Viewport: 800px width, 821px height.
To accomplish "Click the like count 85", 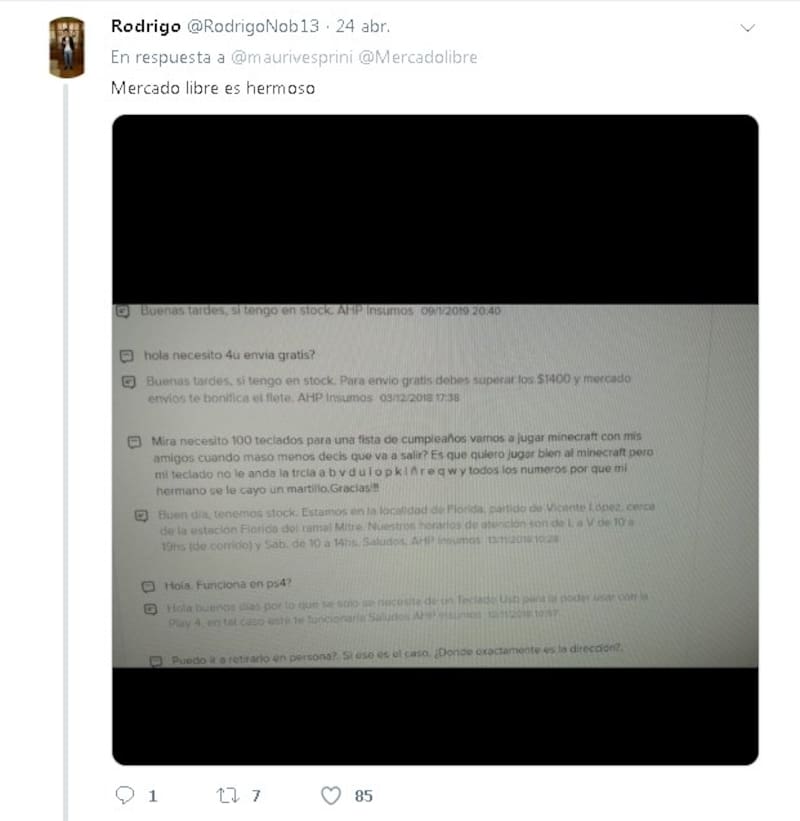I will [363, 796].
